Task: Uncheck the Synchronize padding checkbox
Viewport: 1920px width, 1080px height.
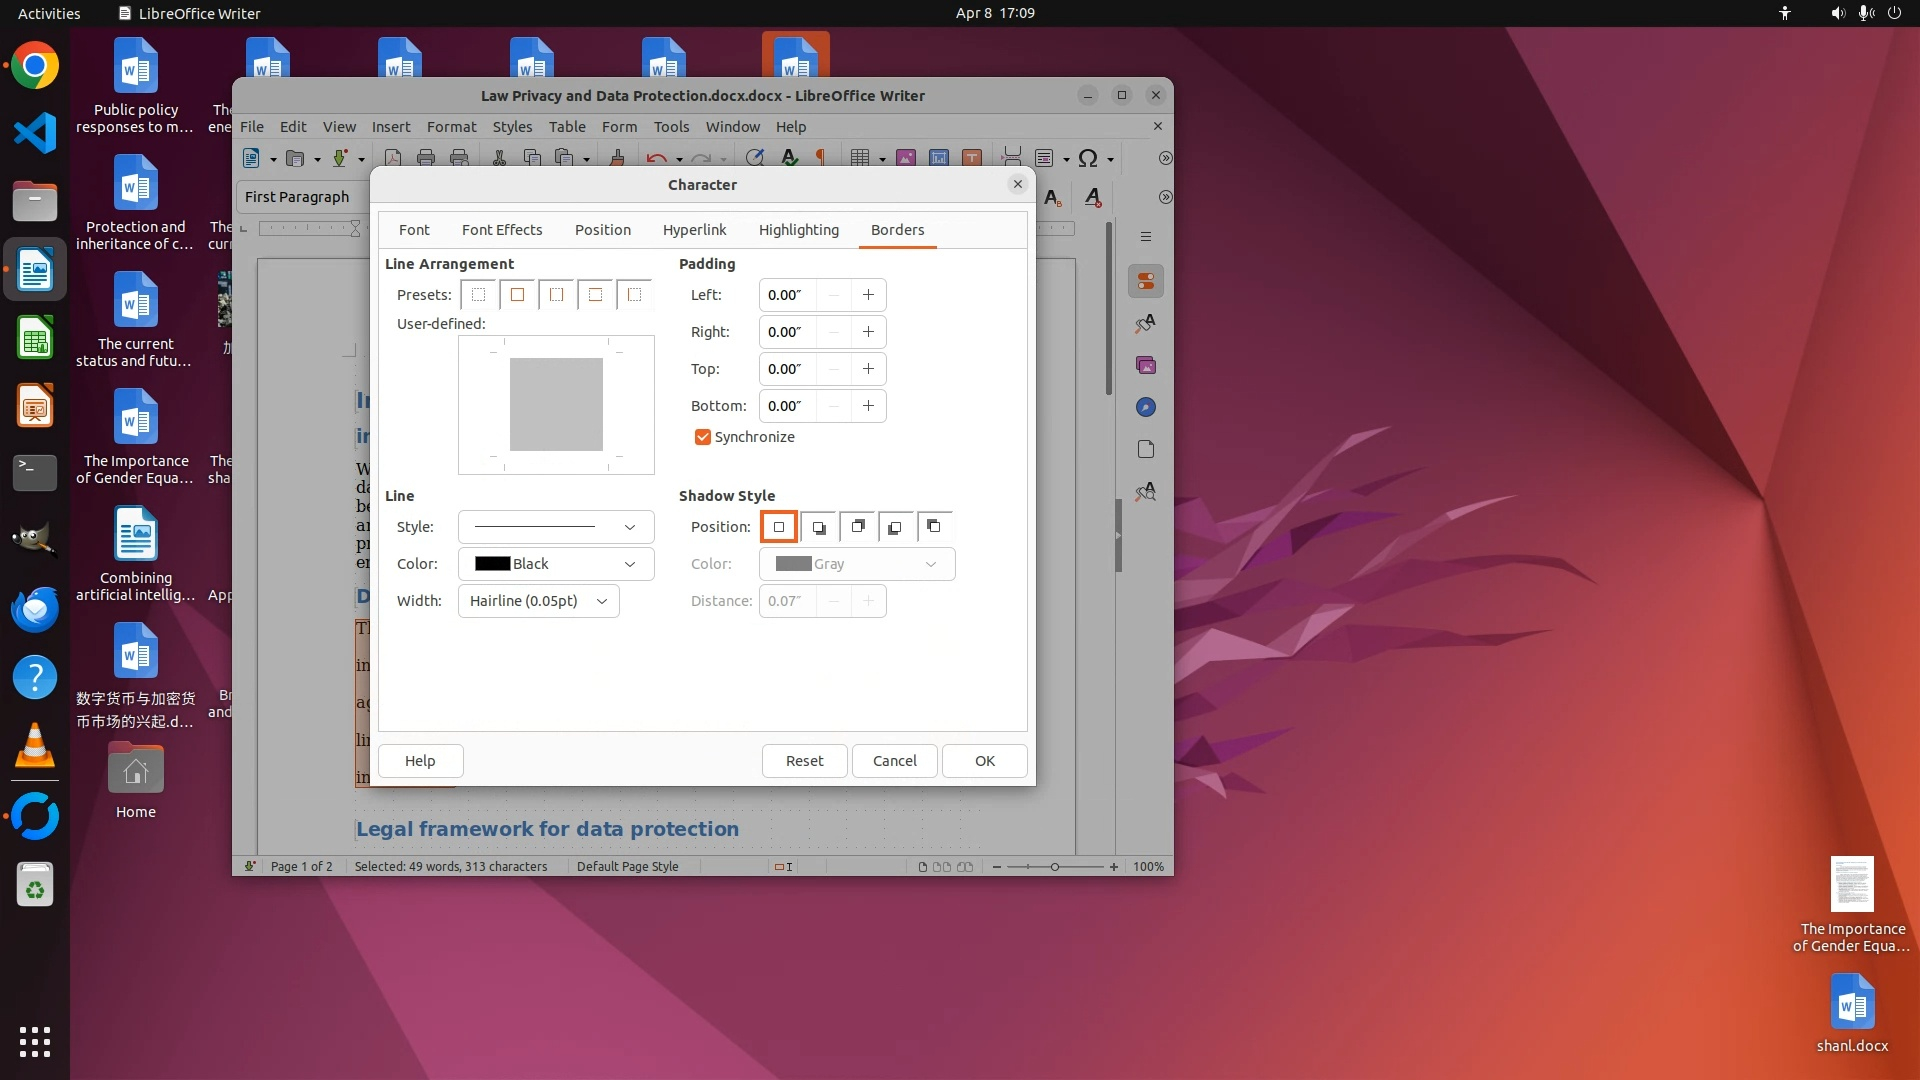Action: point(703,437)
